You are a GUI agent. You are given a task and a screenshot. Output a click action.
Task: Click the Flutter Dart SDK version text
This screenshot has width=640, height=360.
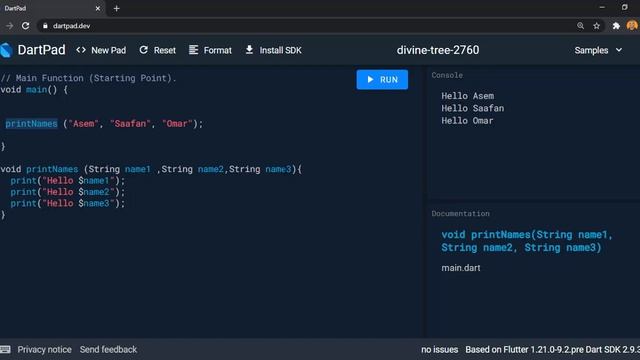(x=552, y=349)
